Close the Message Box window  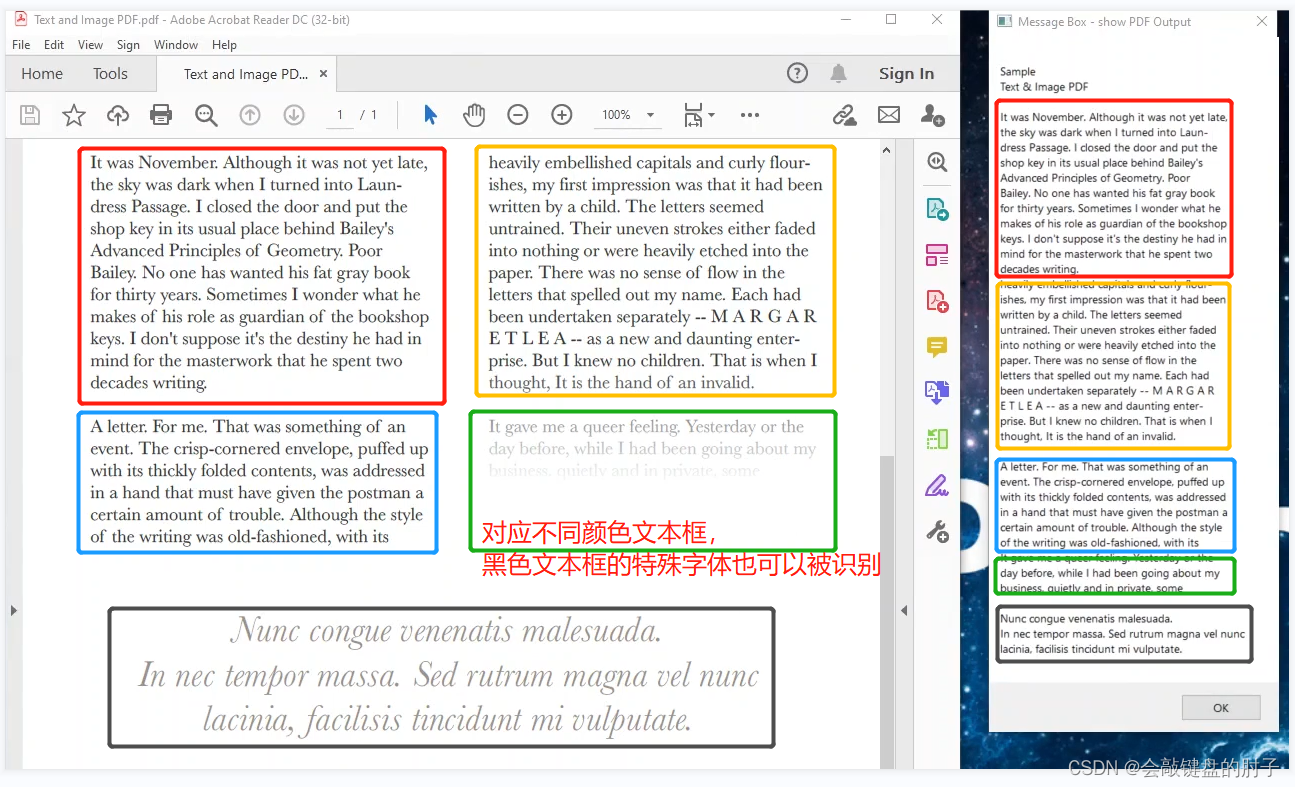click(x=1262, y=21)
